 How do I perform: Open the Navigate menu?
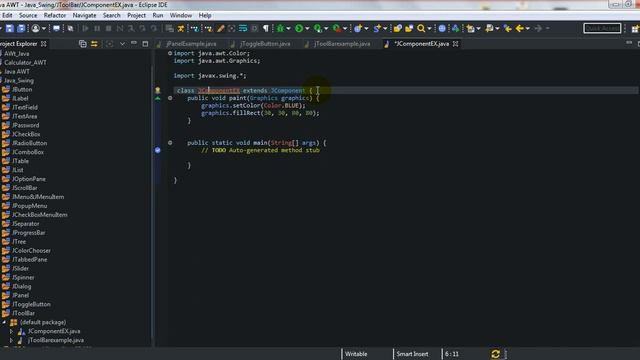pos(84,16)
